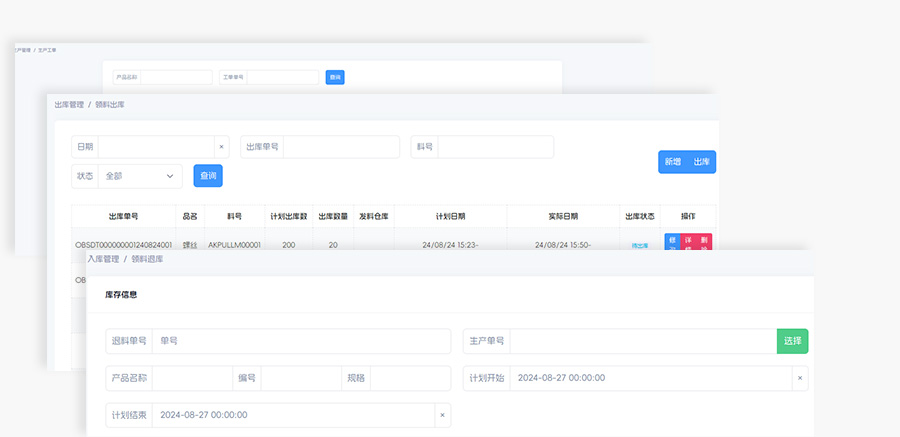Clear the 日期 date field with ×
This screenshot has width=900, height=437.
[x=221, y=147]
